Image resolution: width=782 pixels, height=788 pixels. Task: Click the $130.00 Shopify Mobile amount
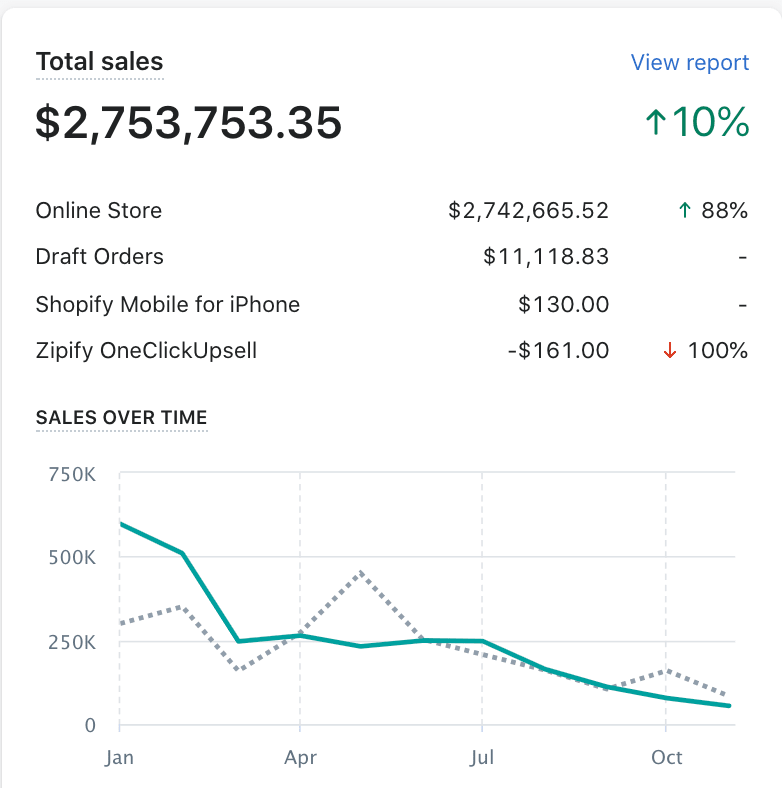[564, 304]
